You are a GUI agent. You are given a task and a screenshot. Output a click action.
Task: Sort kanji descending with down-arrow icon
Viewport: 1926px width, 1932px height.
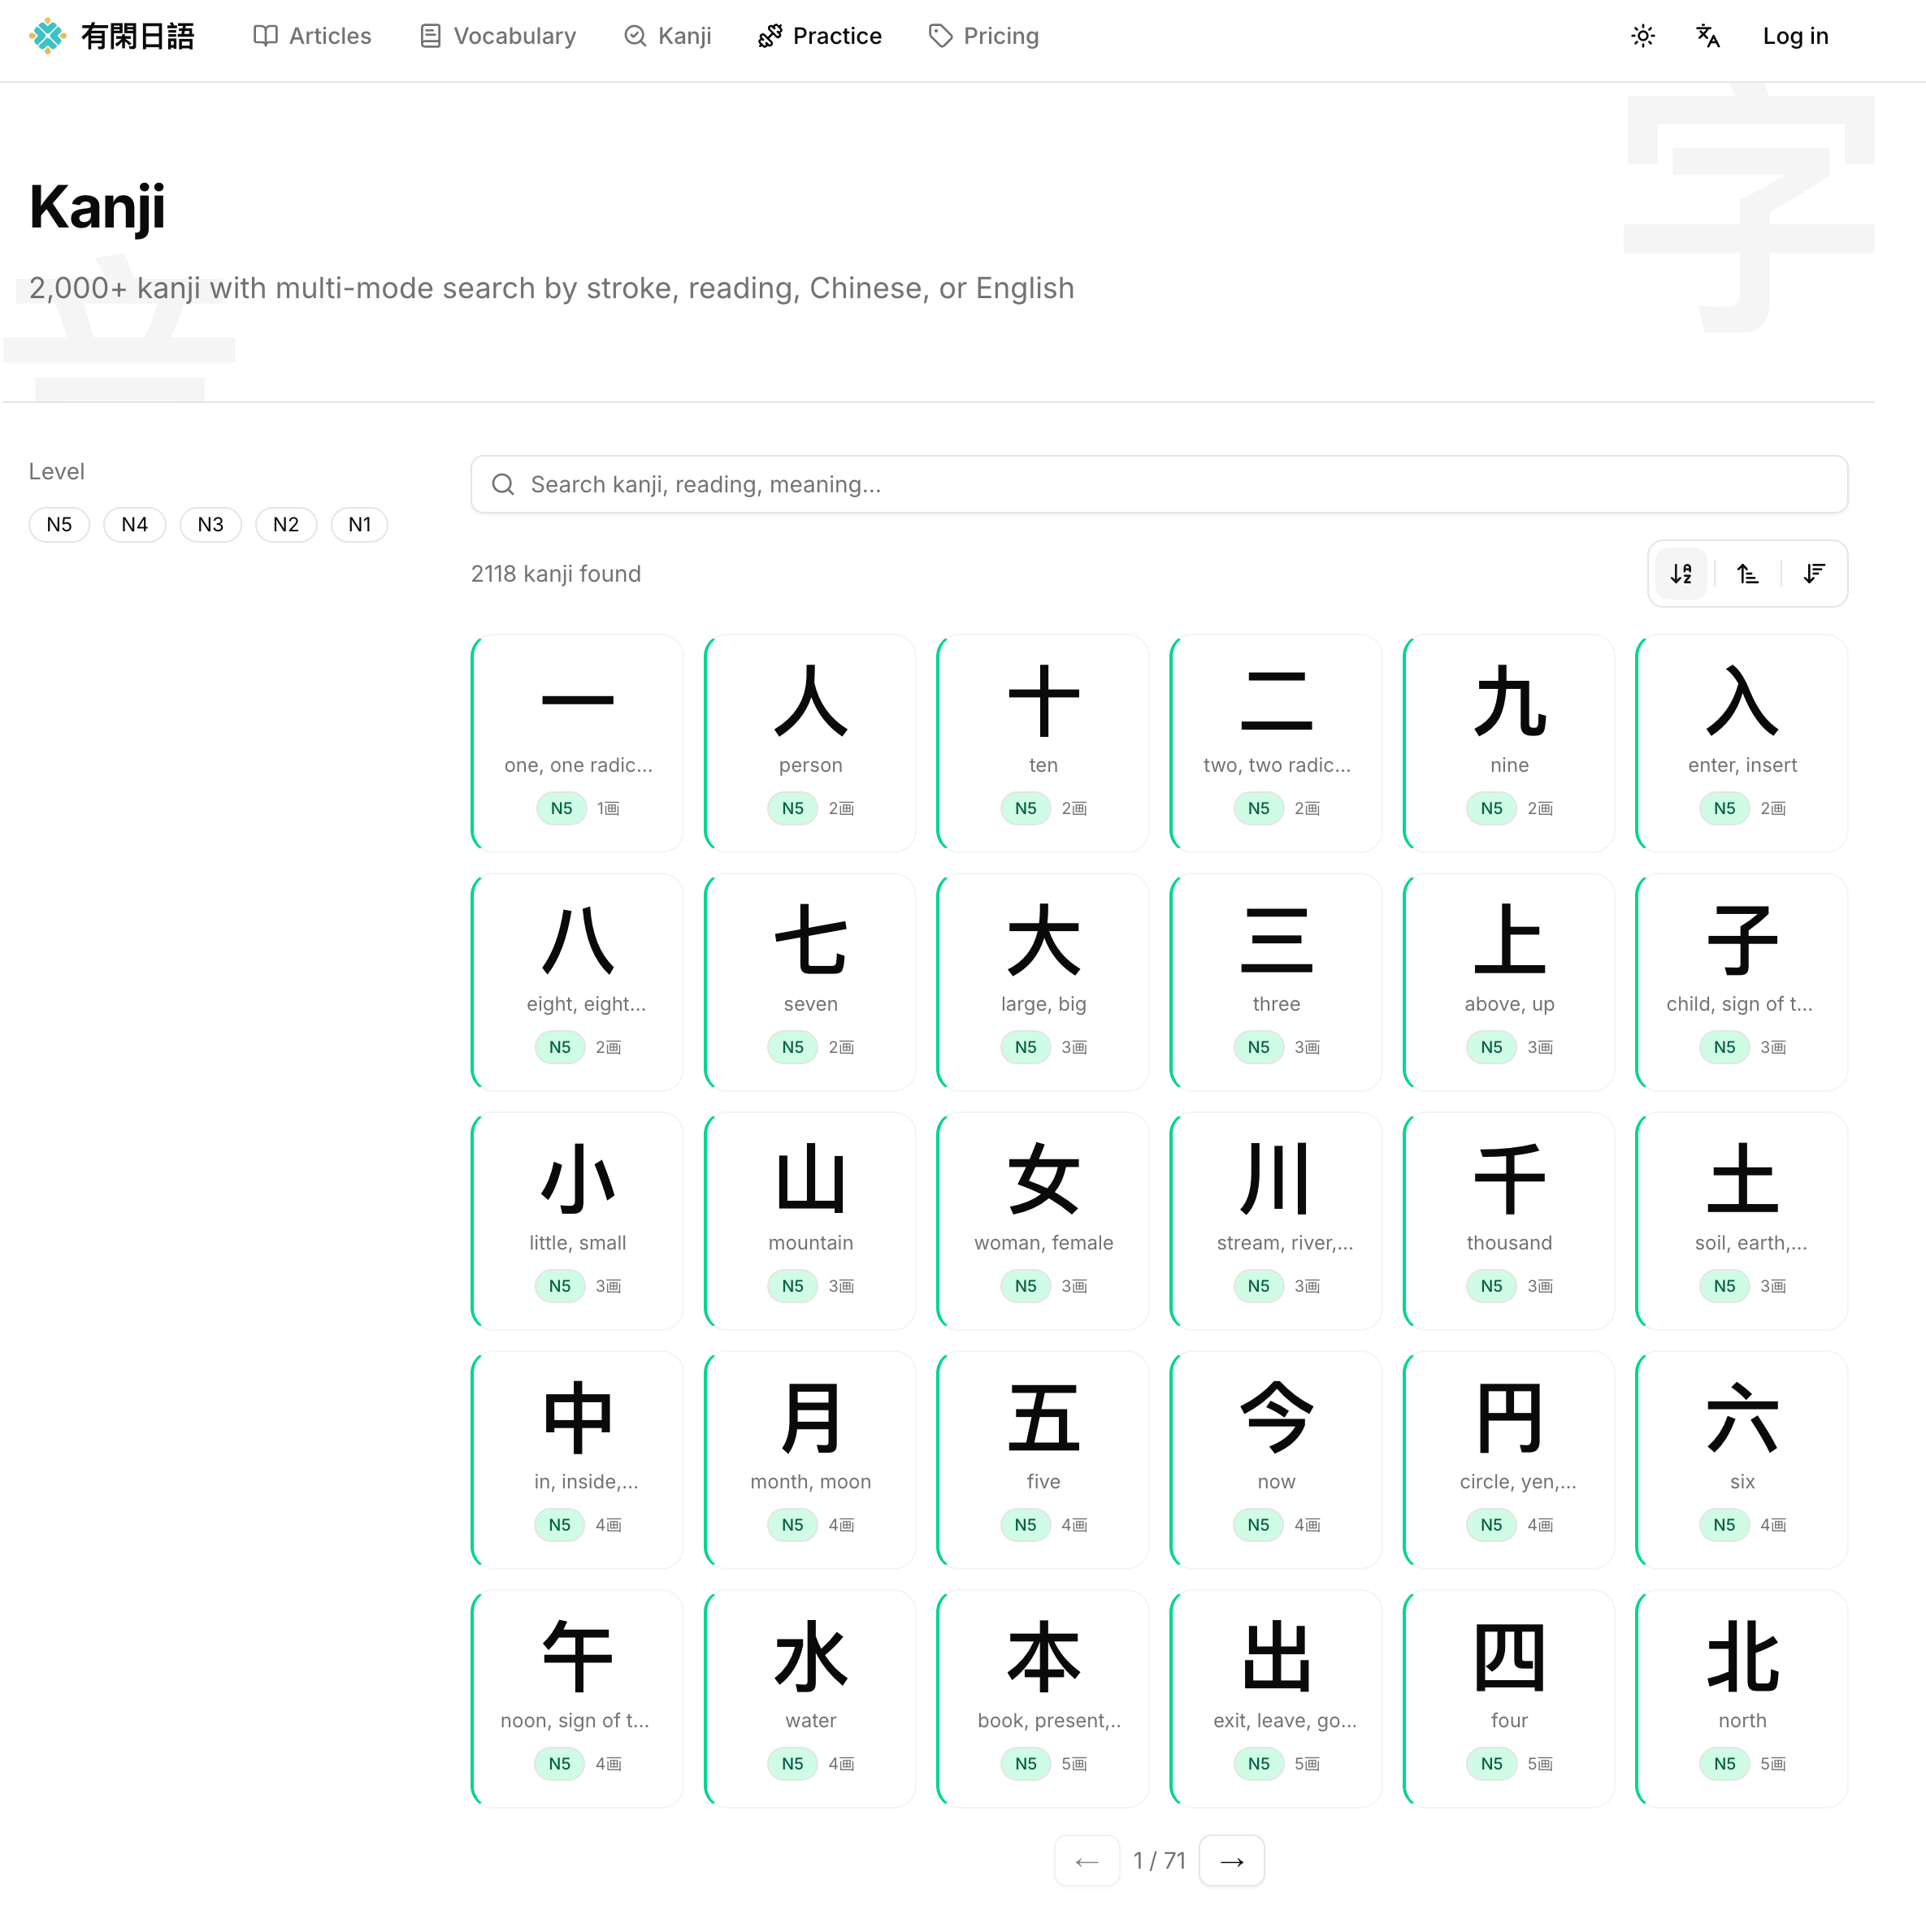[1813, 573]
